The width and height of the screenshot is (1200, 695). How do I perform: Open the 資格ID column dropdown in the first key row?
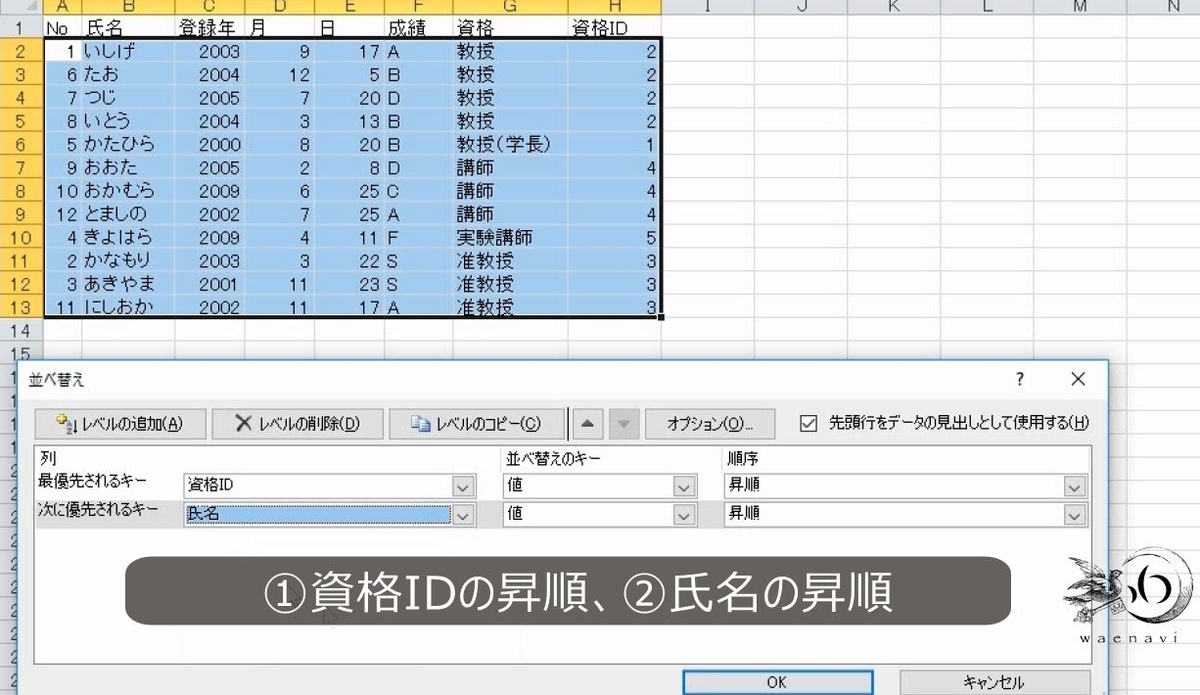tap(463, 487)
